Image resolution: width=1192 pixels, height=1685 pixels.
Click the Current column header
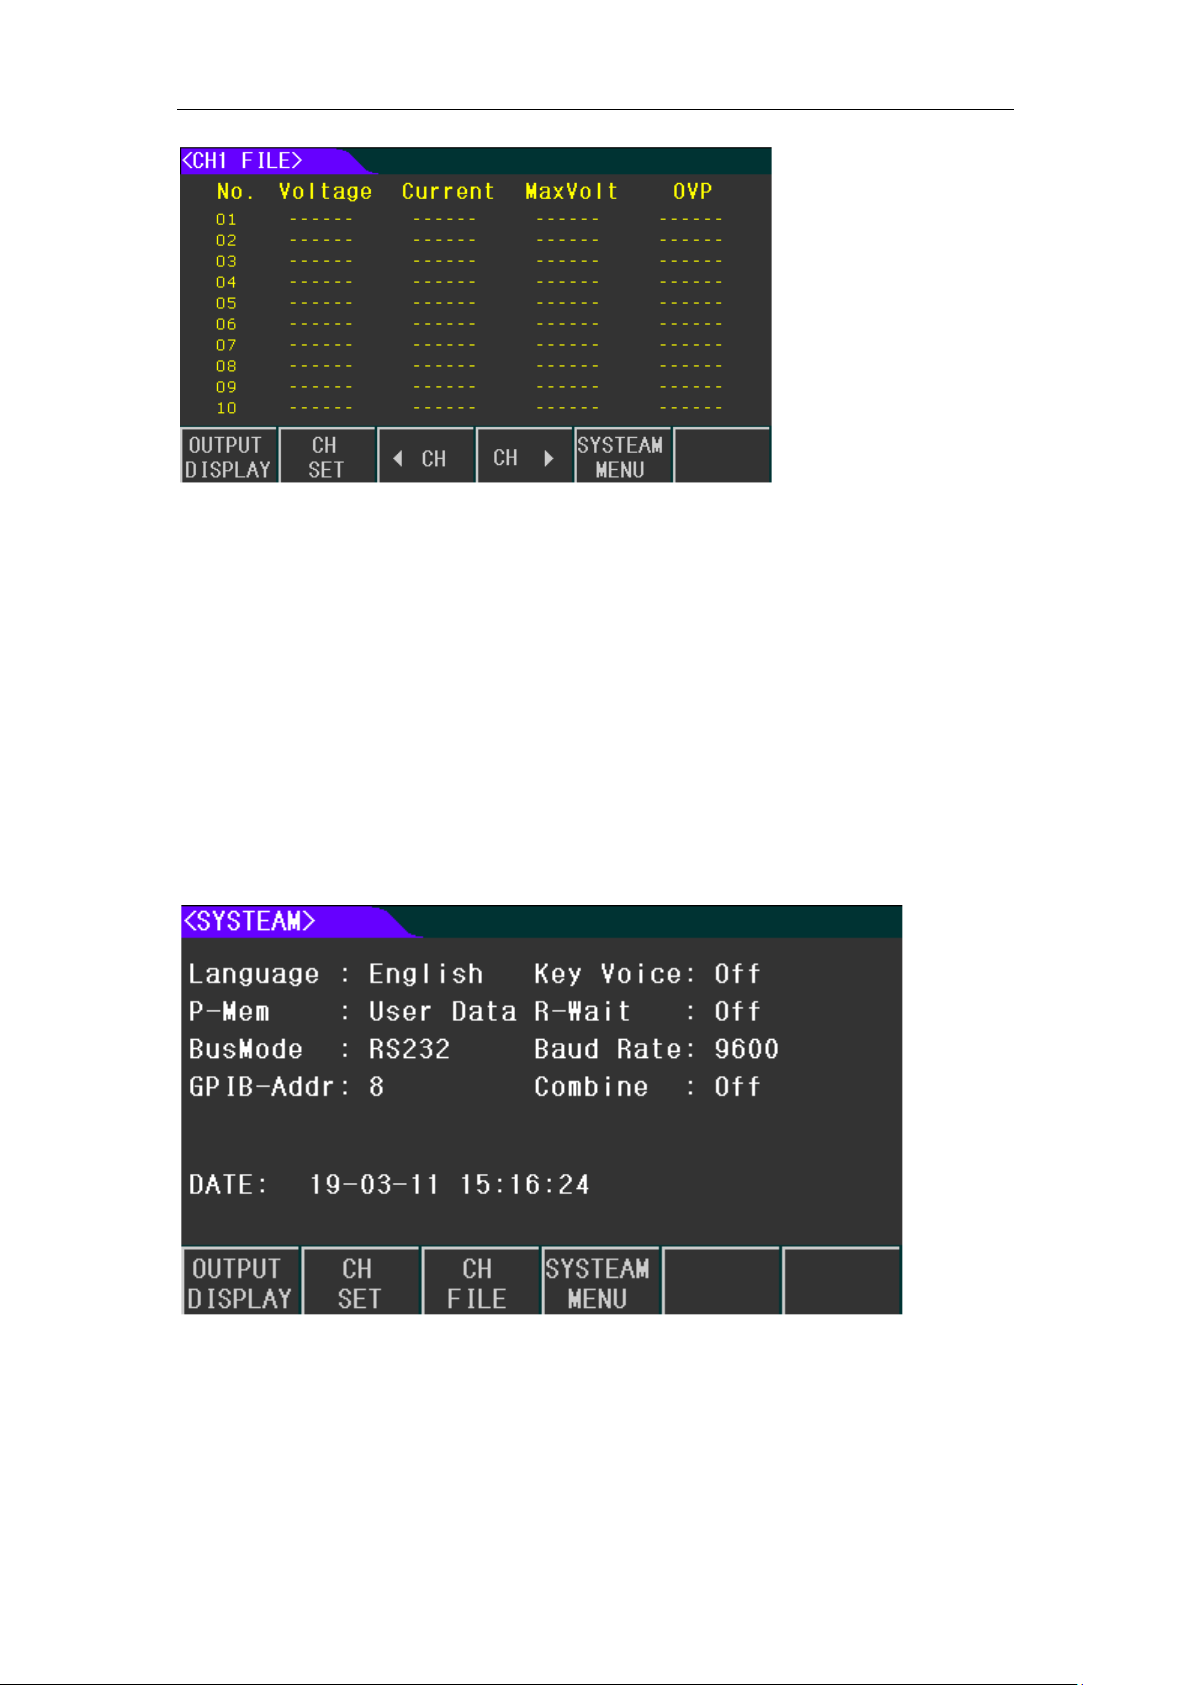[448, 191]
